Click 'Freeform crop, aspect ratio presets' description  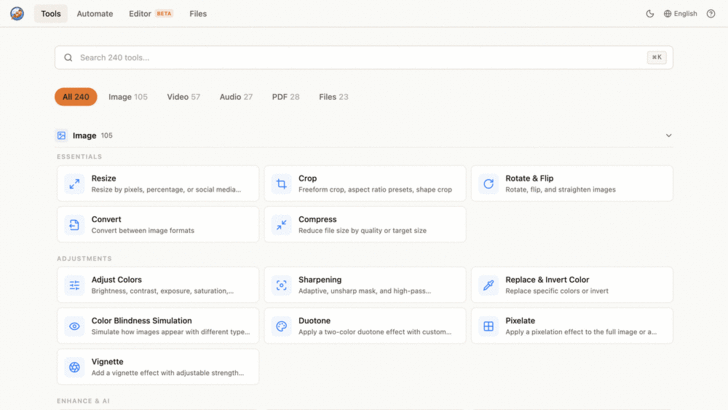tap(375, 189)
